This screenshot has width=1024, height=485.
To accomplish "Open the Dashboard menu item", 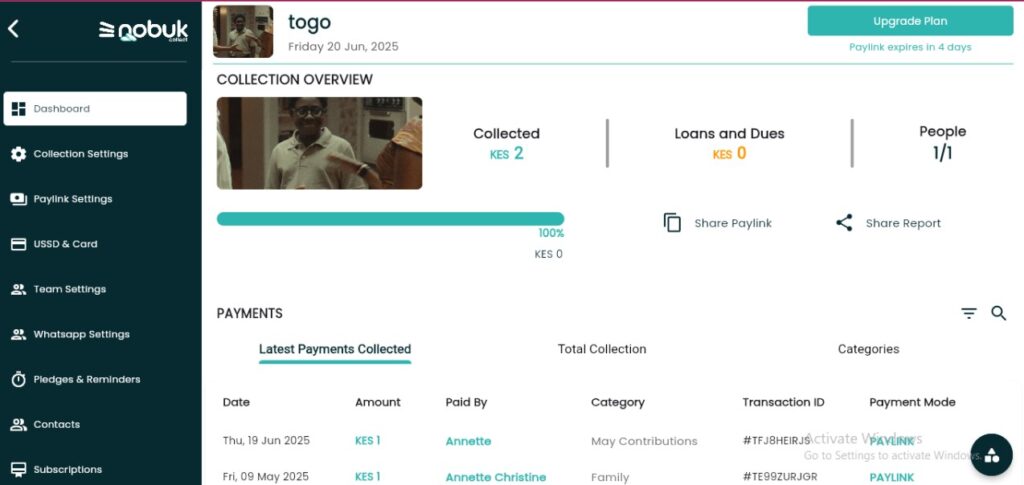I will tap(95, 109).
